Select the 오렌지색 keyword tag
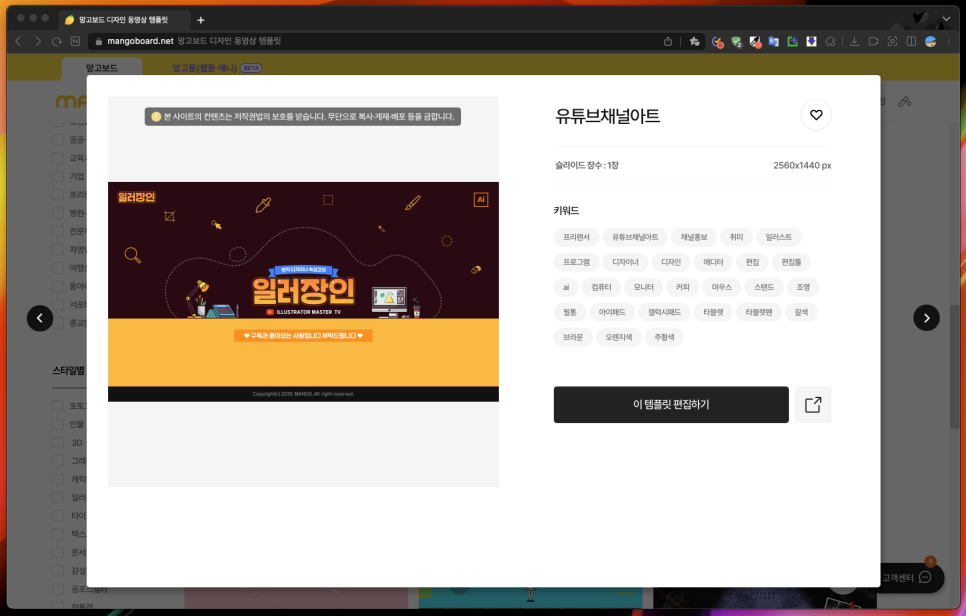 [619, 338]
